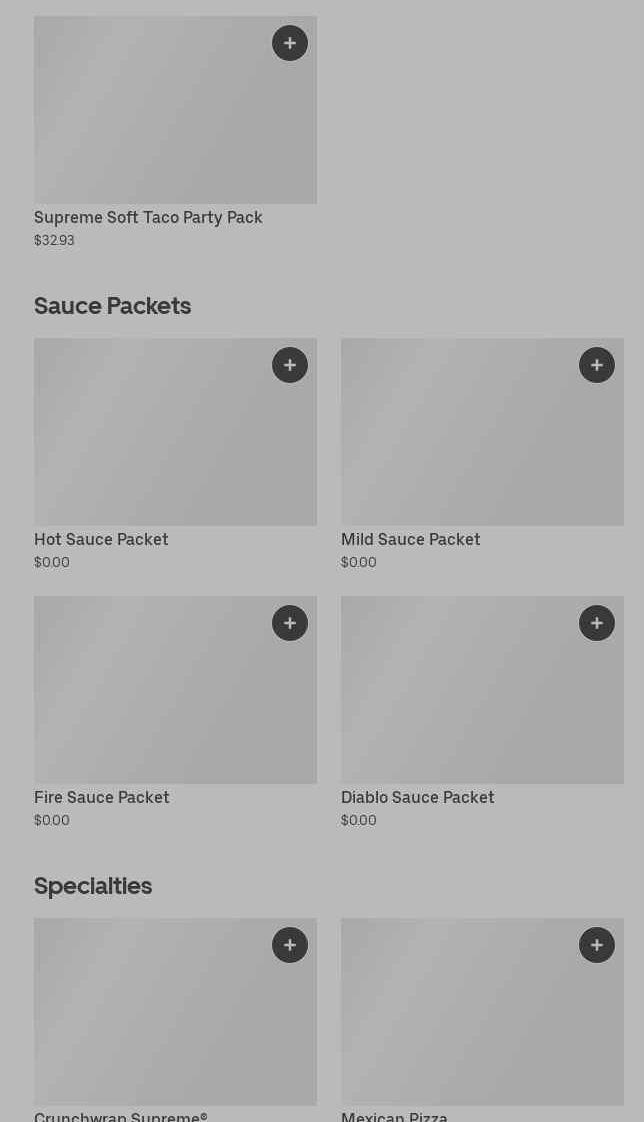Click the Sauce Packets section heading
The width and height of the screenshot is (644, 1122).
click(112, 306)
